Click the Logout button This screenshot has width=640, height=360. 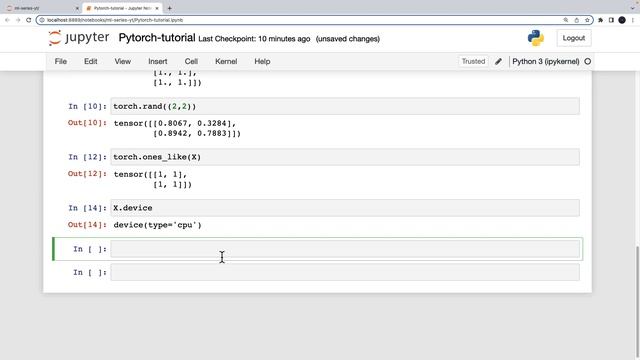[x=573, y=38]
